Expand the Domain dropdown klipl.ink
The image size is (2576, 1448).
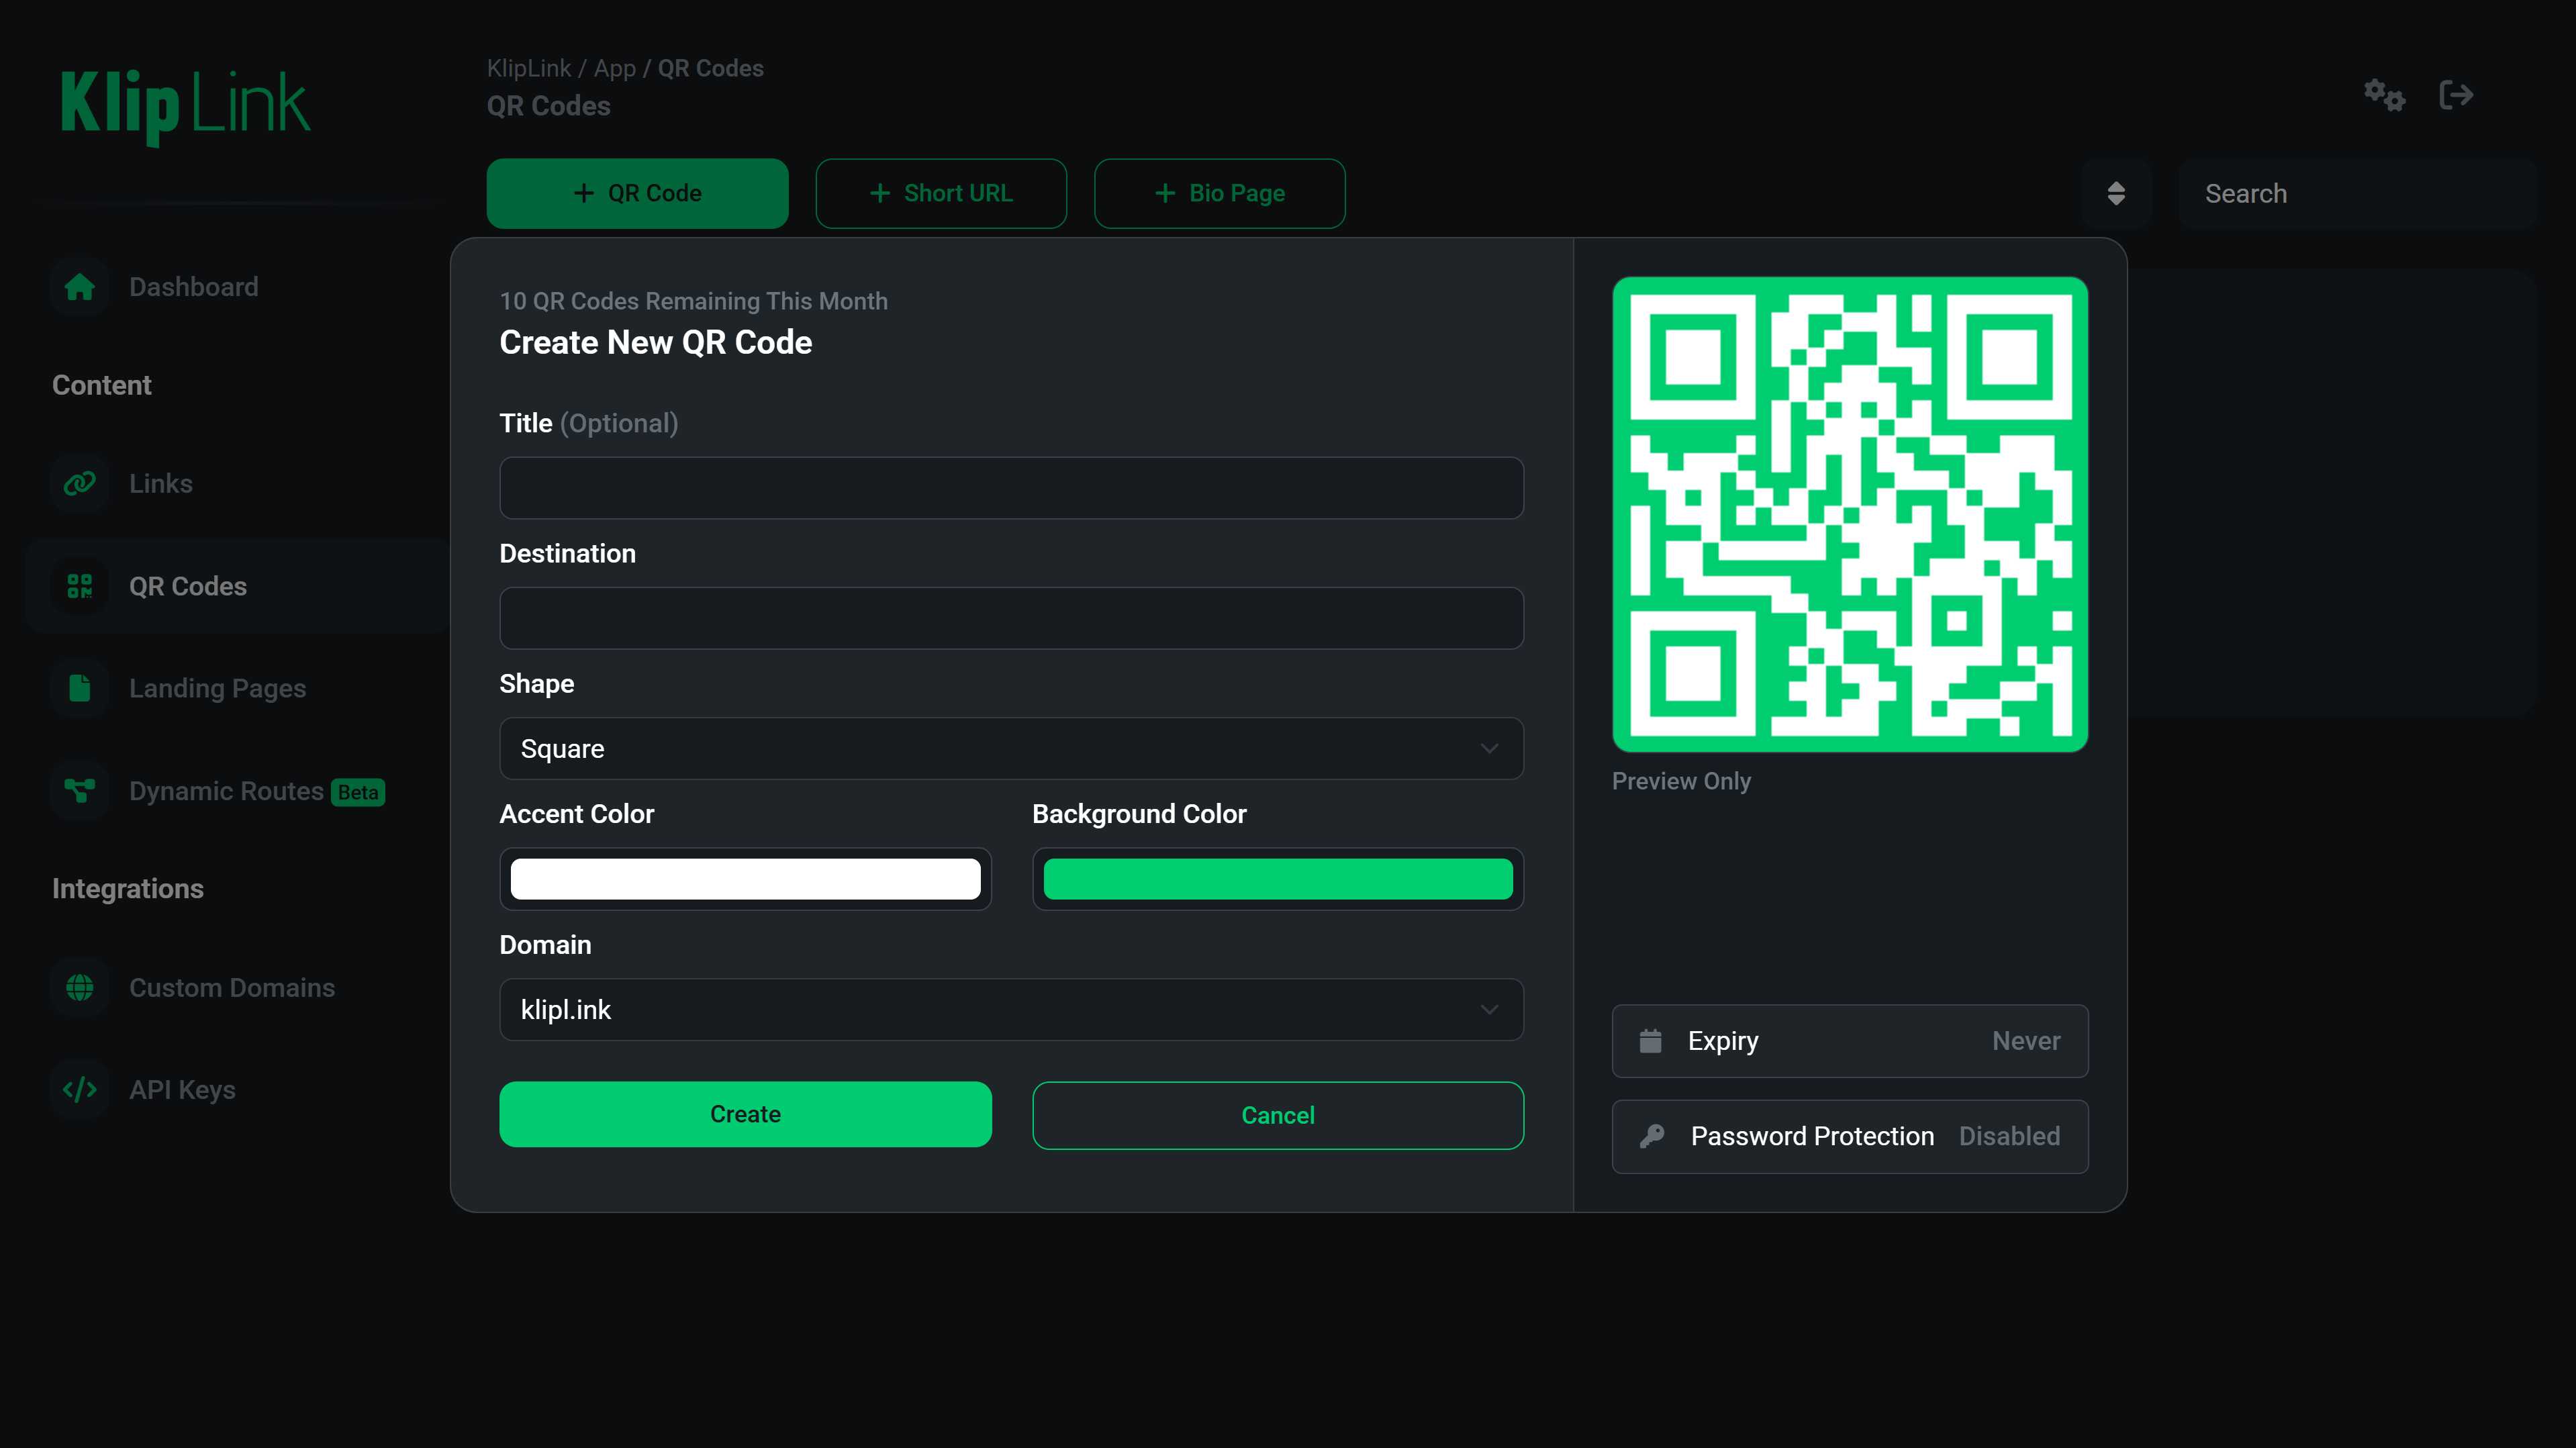pyautogui.click(x=1011, y=1009)
